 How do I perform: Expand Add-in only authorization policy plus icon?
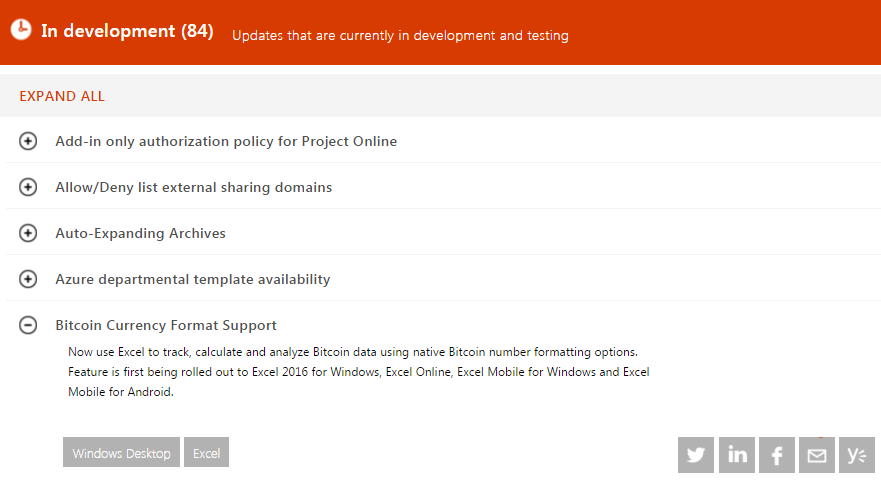(28, 141)
